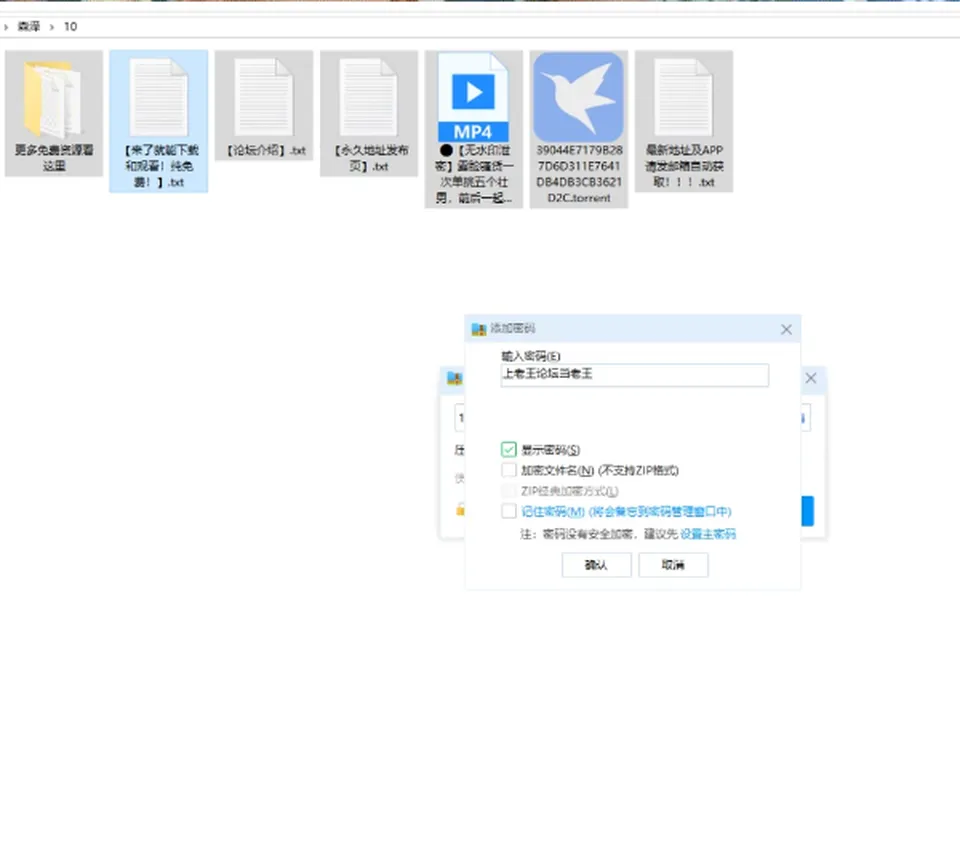Click the parent folder in breadcrumb path
The width and height of the screenshot is (960, 845).
29,26
